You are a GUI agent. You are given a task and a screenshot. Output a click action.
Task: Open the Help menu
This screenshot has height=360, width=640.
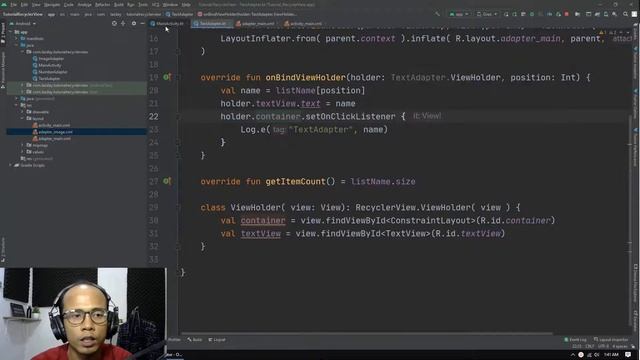tap(186, 4)
